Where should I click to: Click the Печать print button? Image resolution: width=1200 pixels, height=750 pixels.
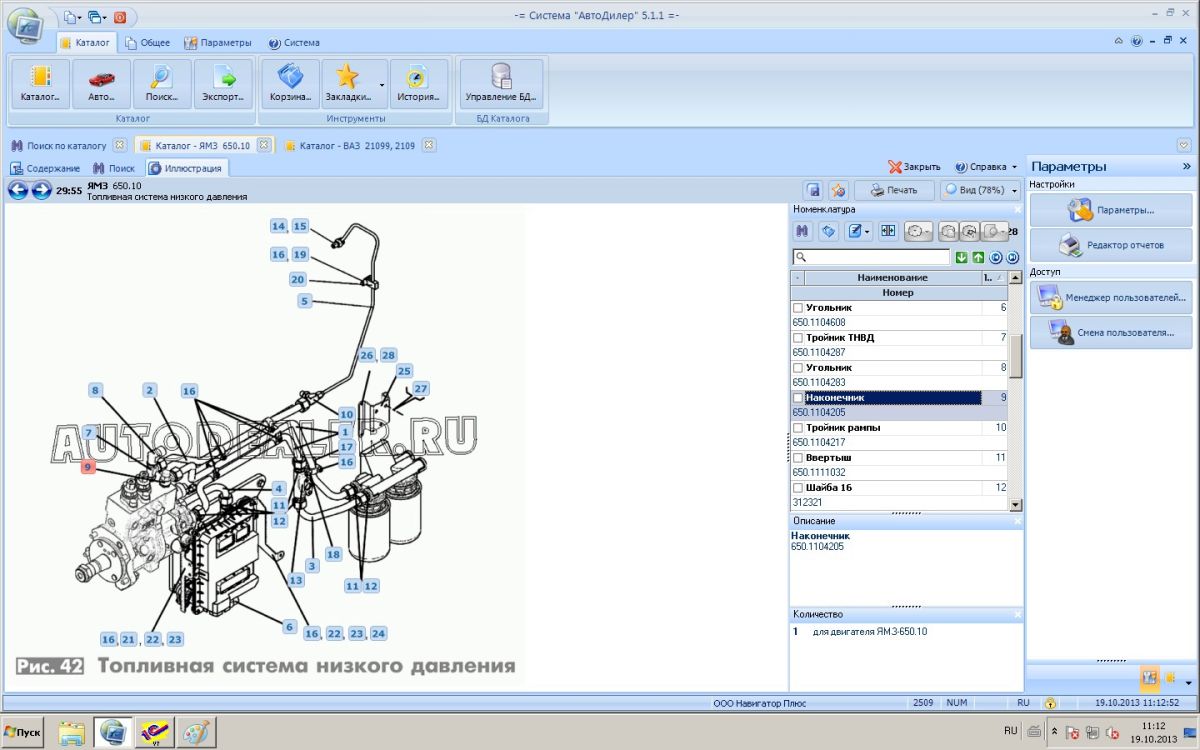[894, 190]
